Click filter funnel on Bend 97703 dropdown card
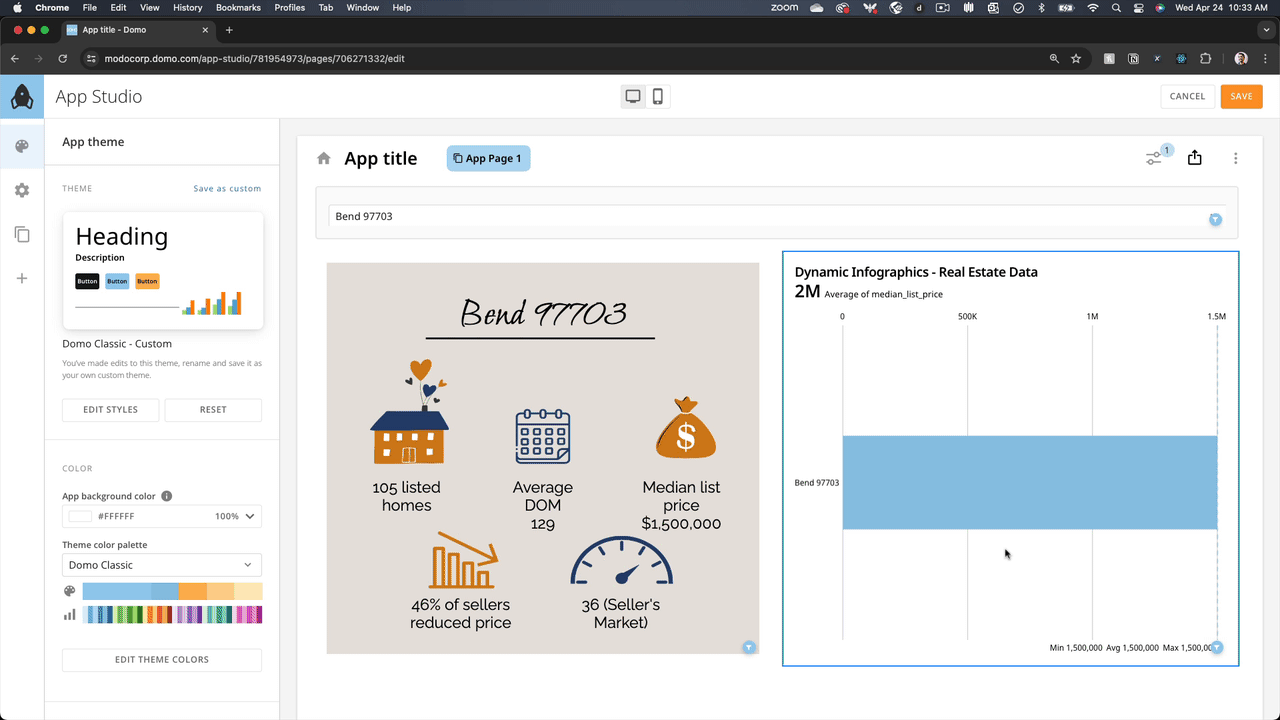 point(1216,219)
